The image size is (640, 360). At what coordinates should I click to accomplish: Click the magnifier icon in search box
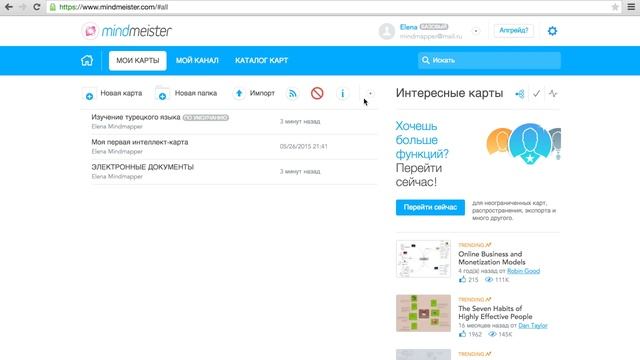(x=426, y=60)
